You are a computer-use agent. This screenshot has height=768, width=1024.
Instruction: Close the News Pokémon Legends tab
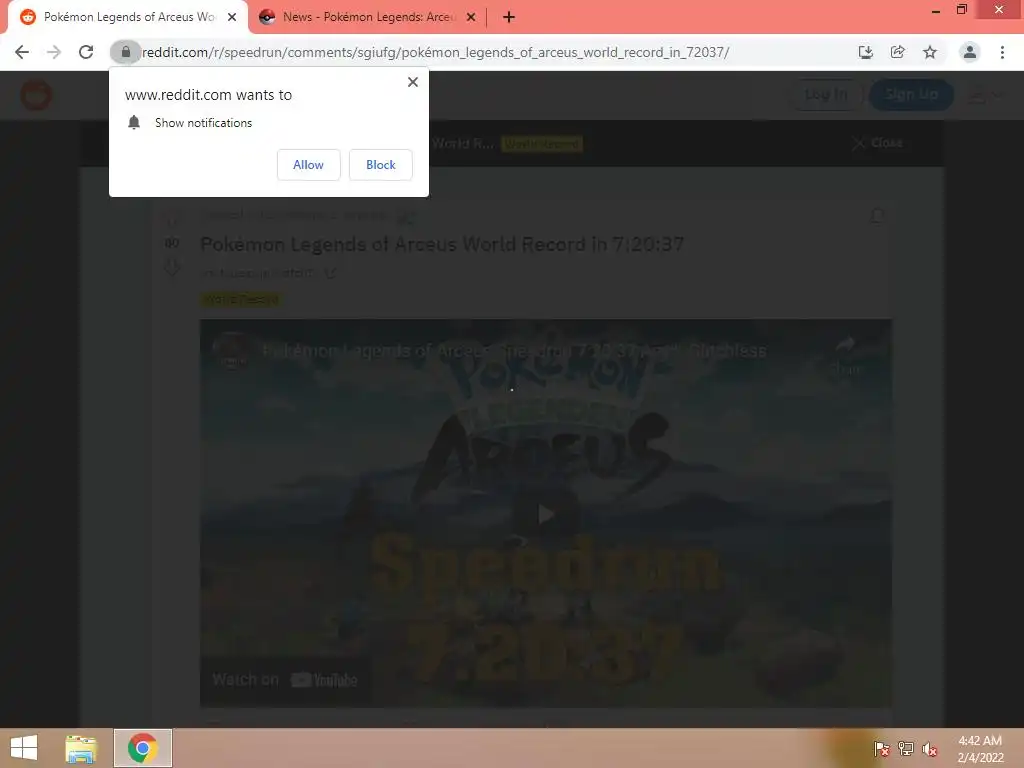pos(471,17)
